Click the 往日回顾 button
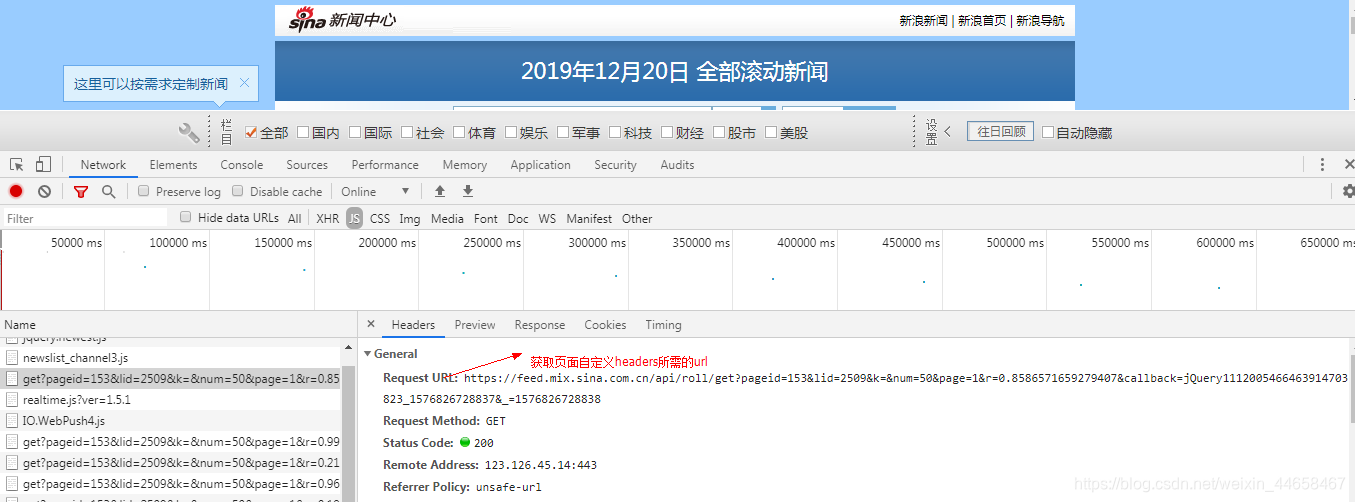Image resolution: width=1355 pixels, height=502 pixels. click(x=1000, y=132)
